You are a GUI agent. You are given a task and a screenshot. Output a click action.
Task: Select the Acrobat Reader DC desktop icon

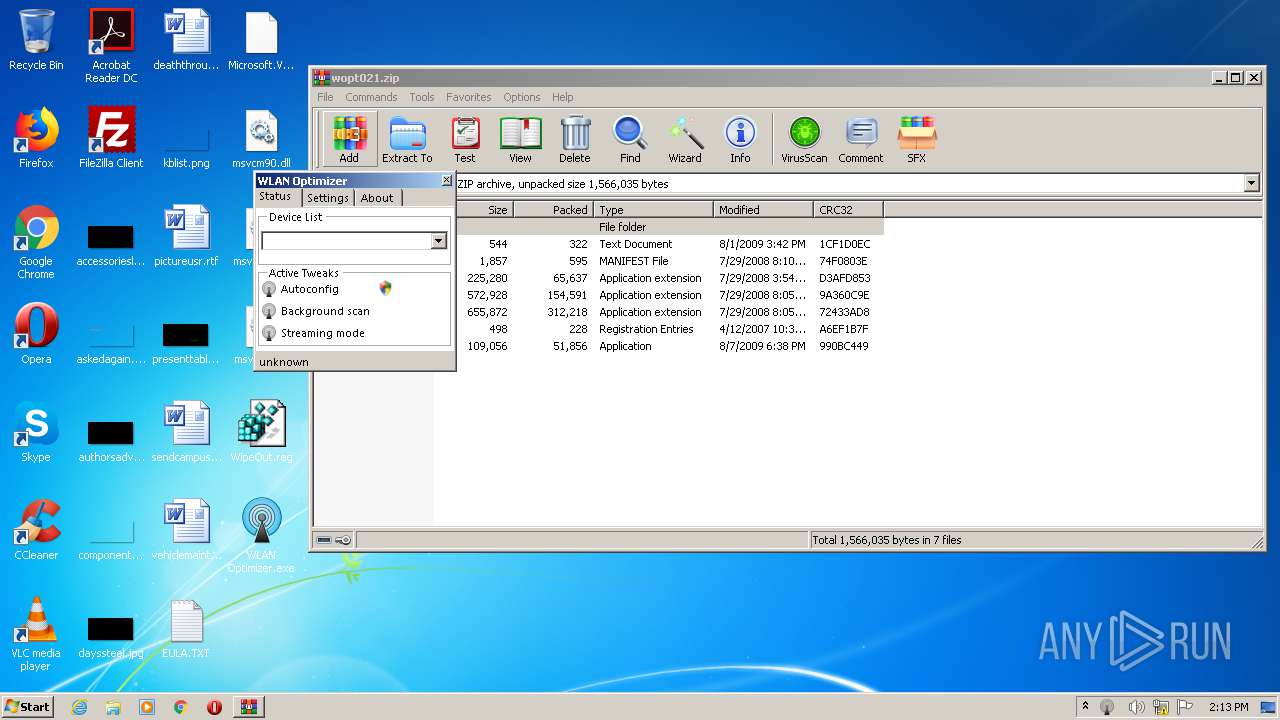tap(111, 46)
